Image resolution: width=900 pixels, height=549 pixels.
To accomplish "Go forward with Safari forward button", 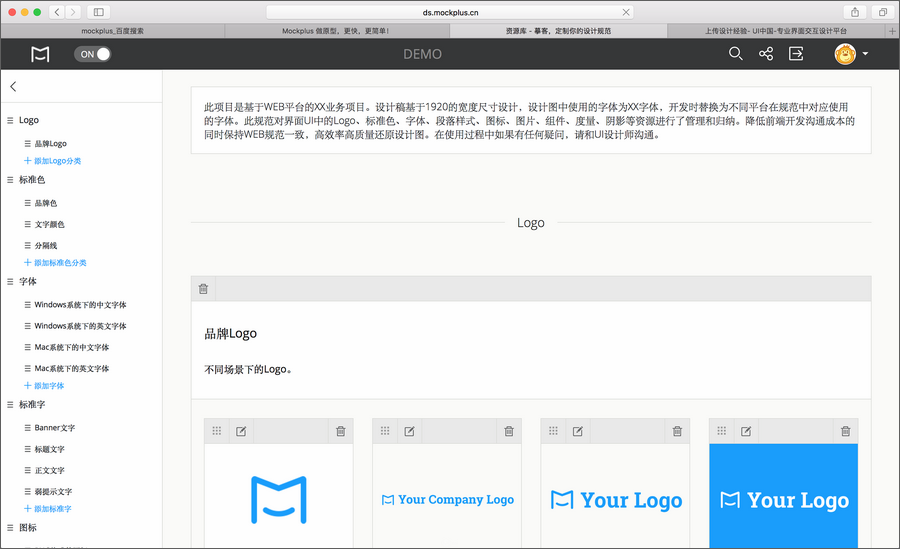I will pyautogui.click(x=73, y=12).
